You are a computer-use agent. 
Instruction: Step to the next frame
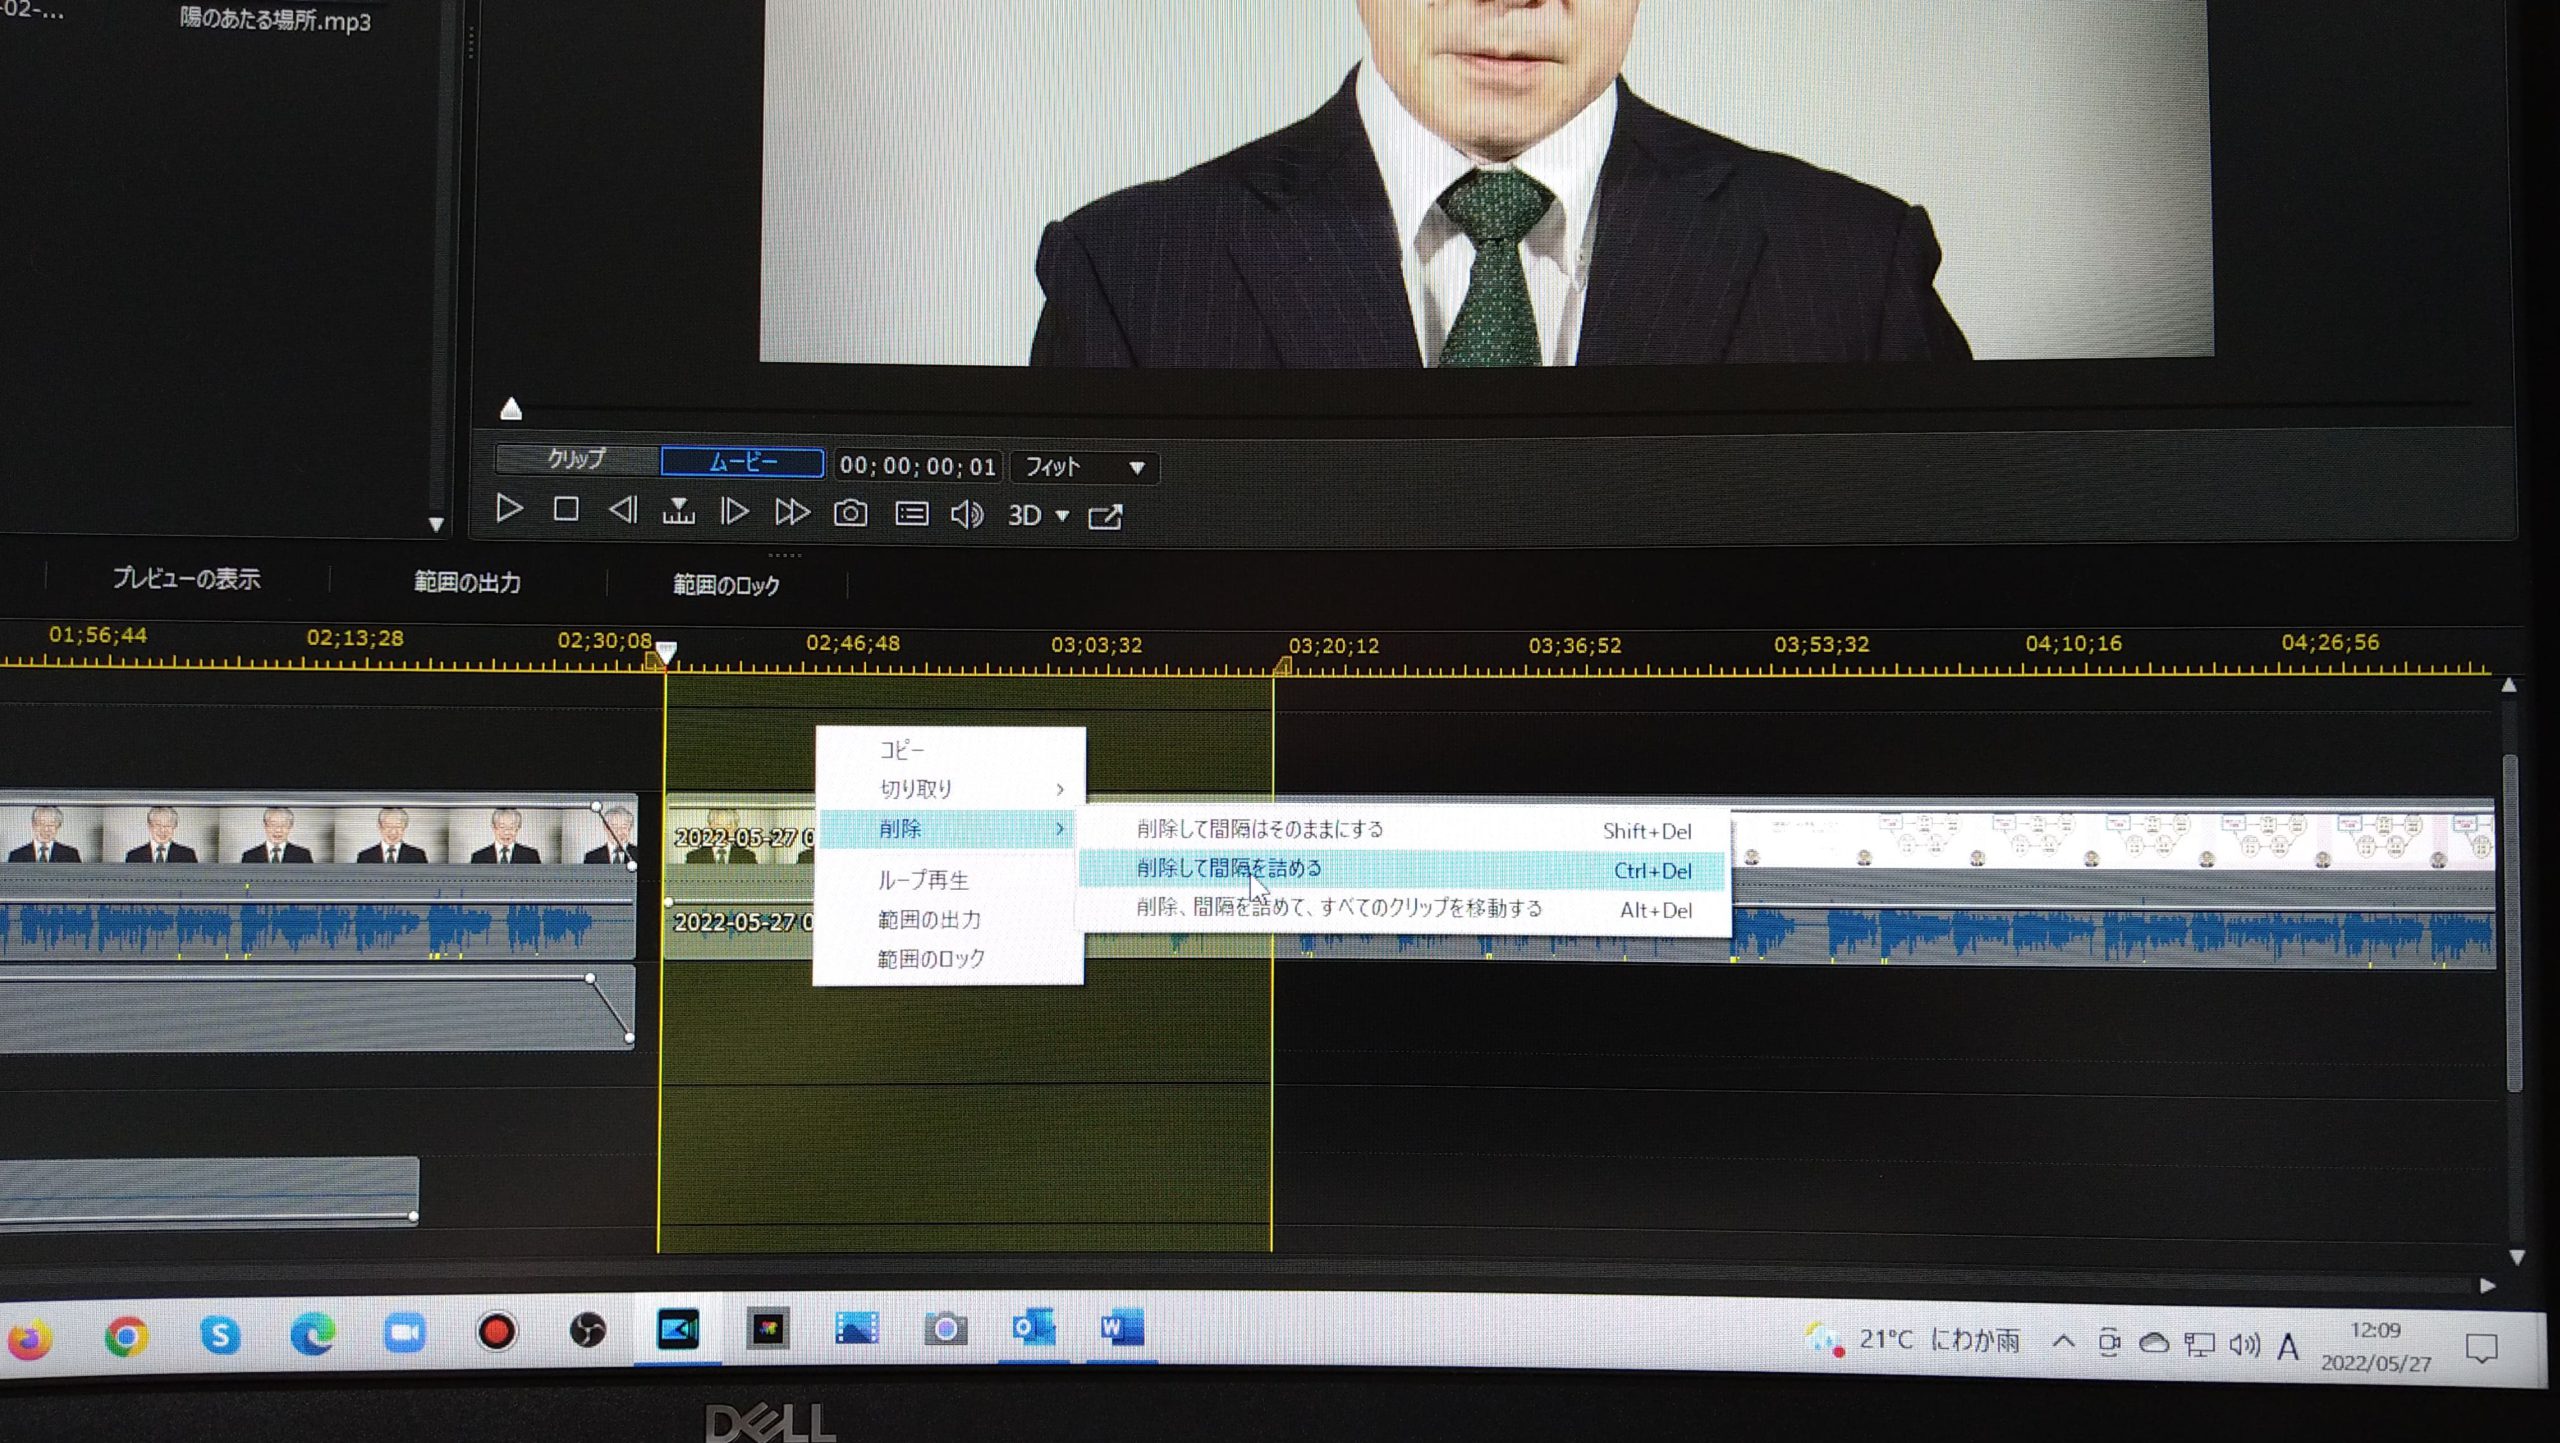(x=735, y=512)
